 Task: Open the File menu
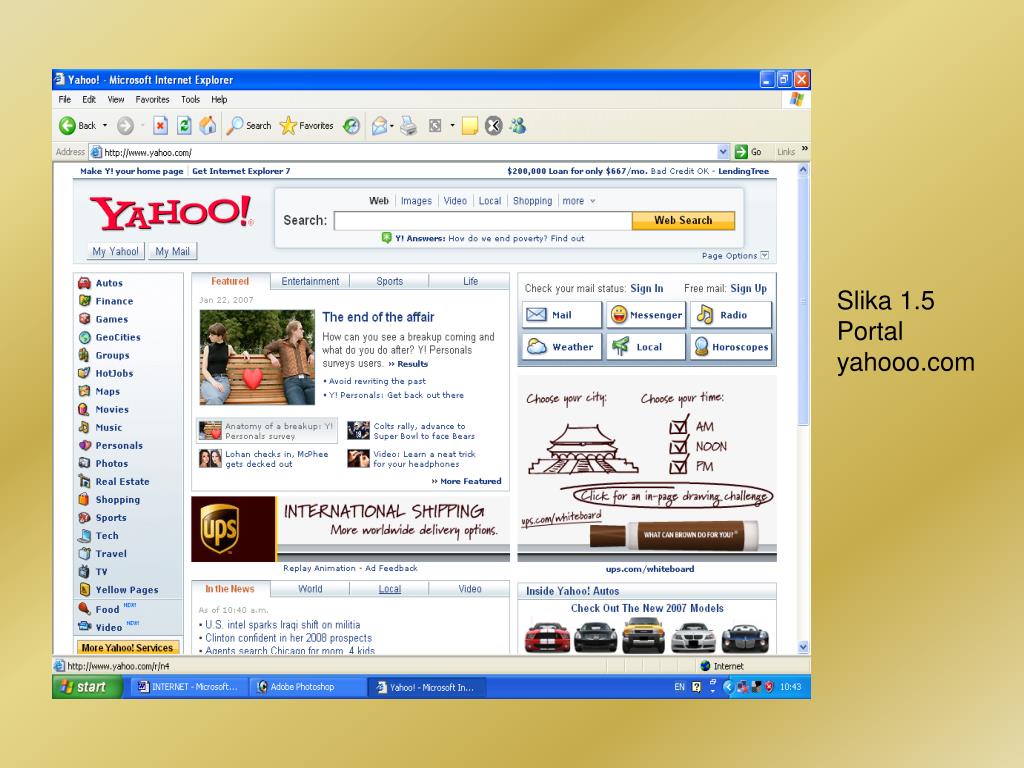point(65,99)
